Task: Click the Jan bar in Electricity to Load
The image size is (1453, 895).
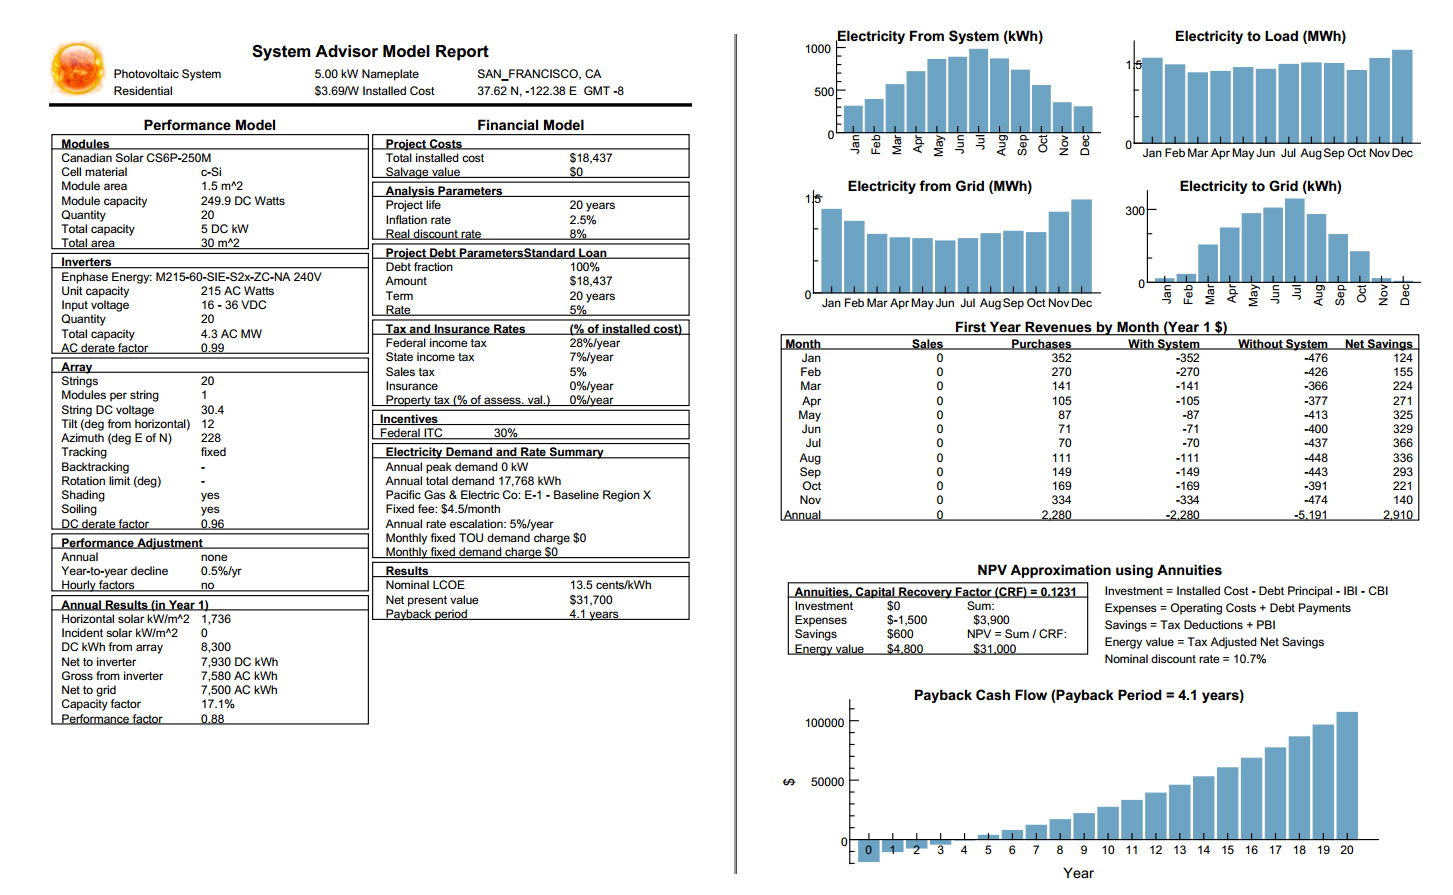Action: pos(1152,100)
